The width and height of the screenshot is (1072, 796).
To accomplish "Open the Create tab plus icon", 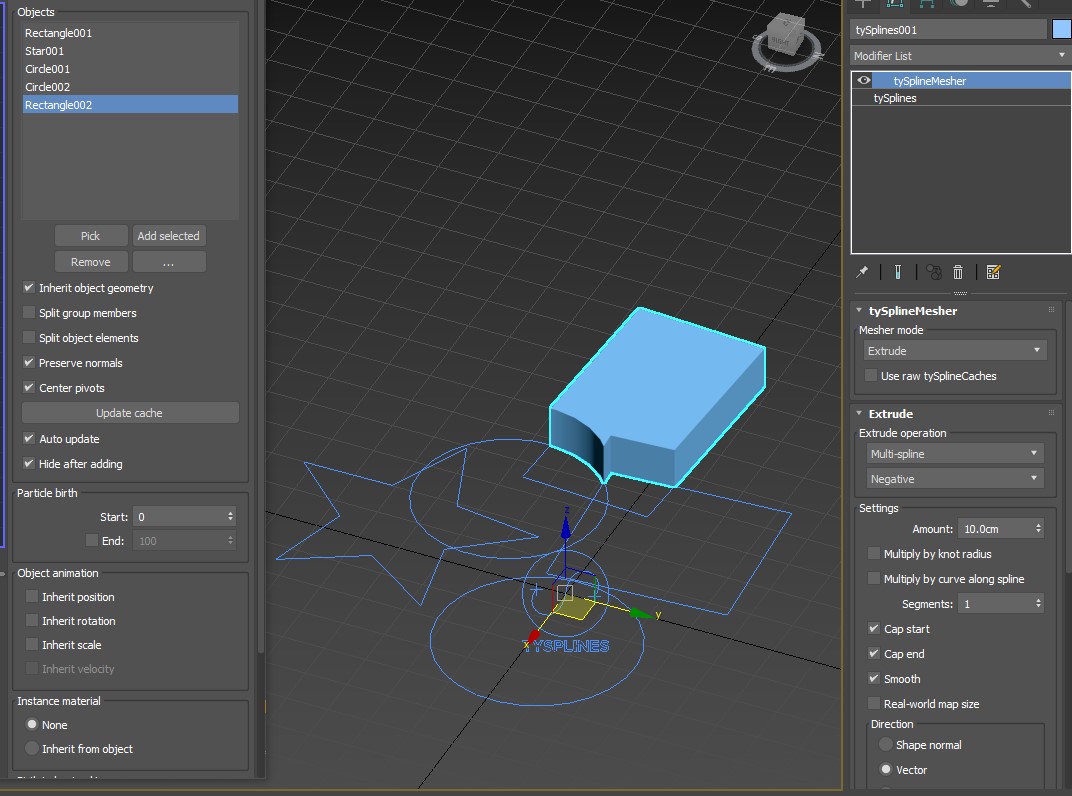I will [x=863, y=3].
